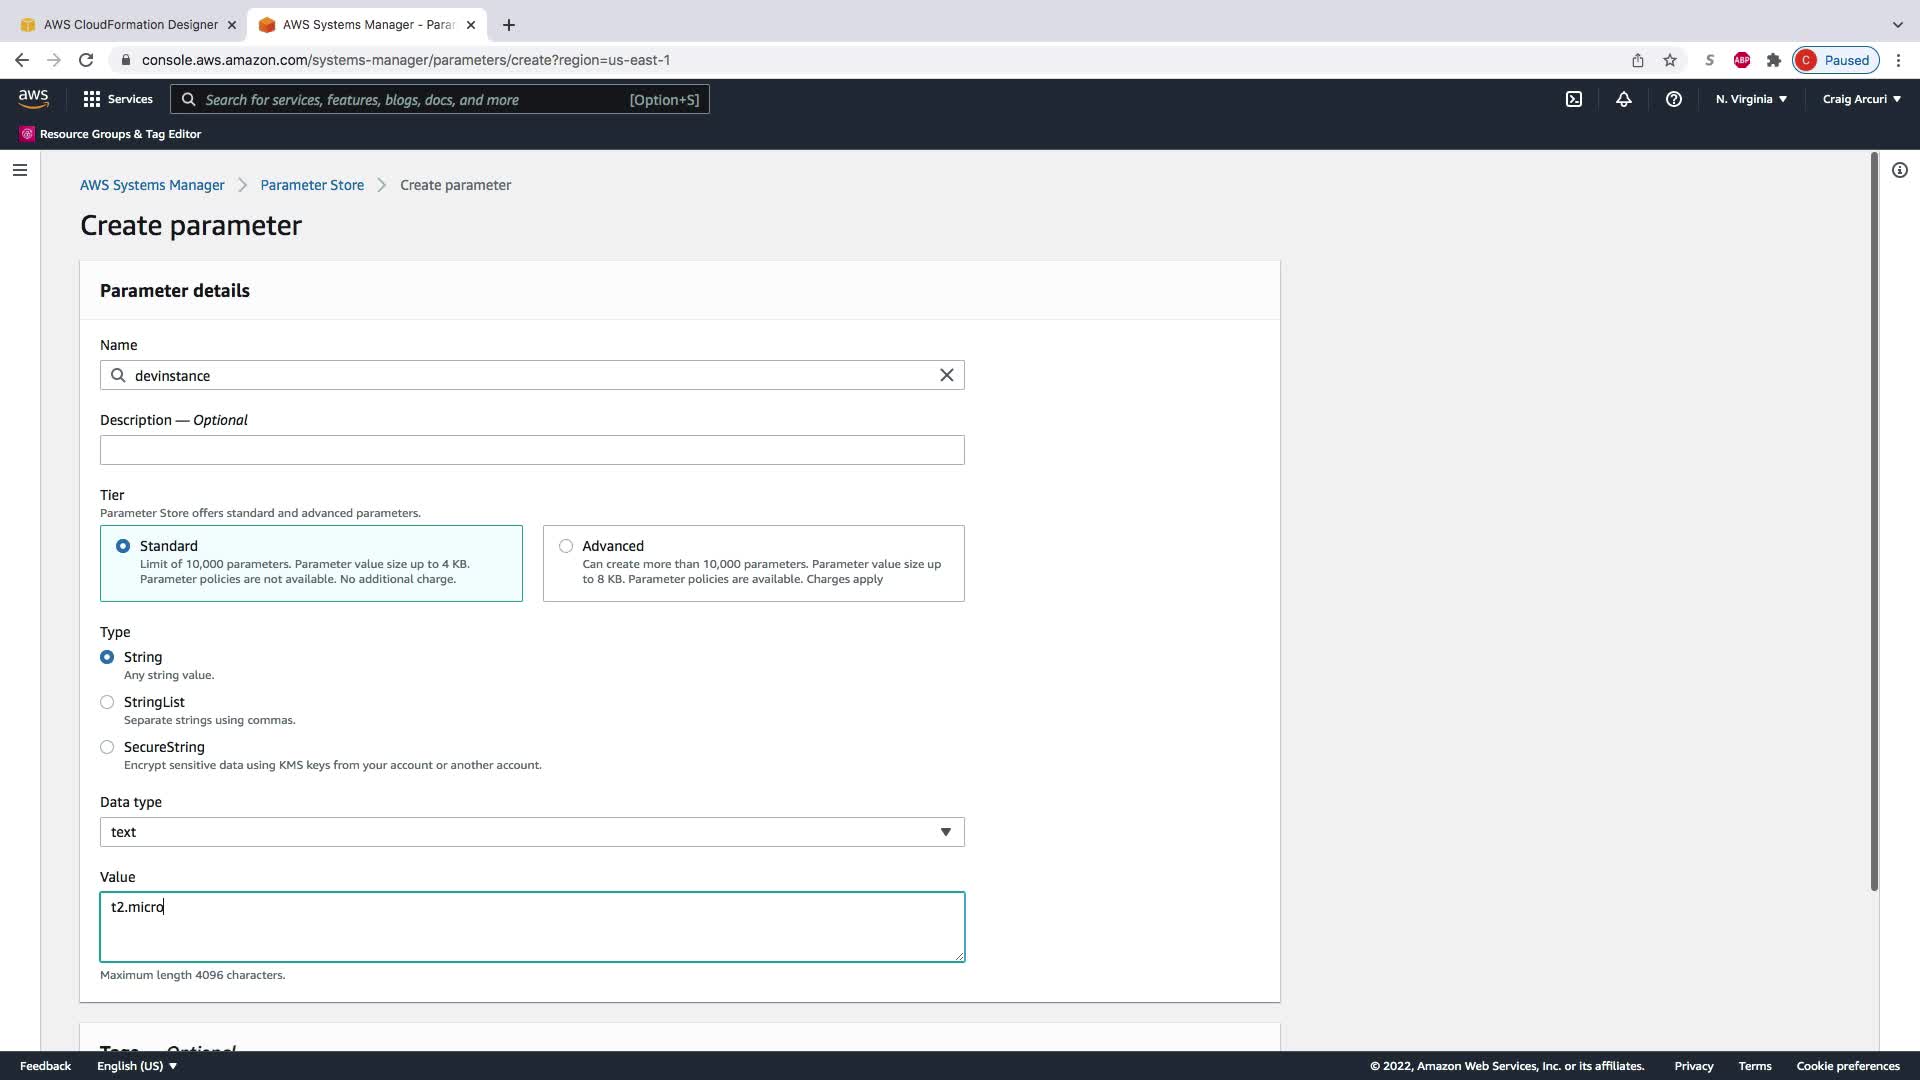Select the SecureString type option
Viewport: 1920px width, 1080px height.
[107, 747]
